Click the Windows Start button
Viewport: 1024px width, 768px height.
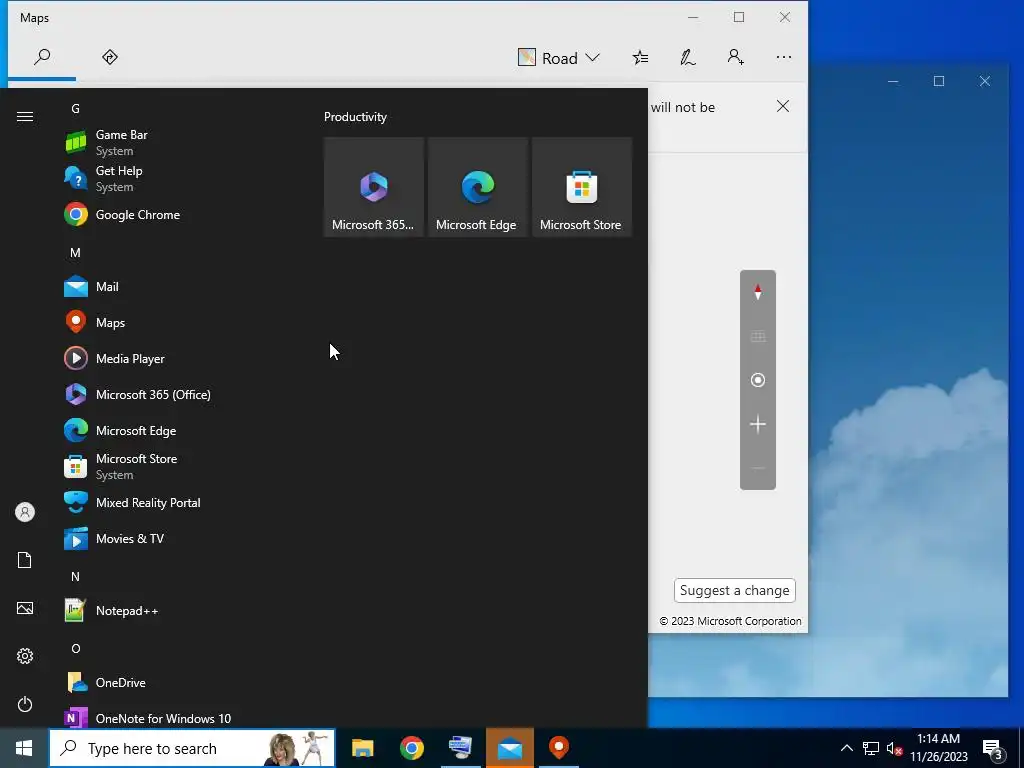[x=24, y=748]
